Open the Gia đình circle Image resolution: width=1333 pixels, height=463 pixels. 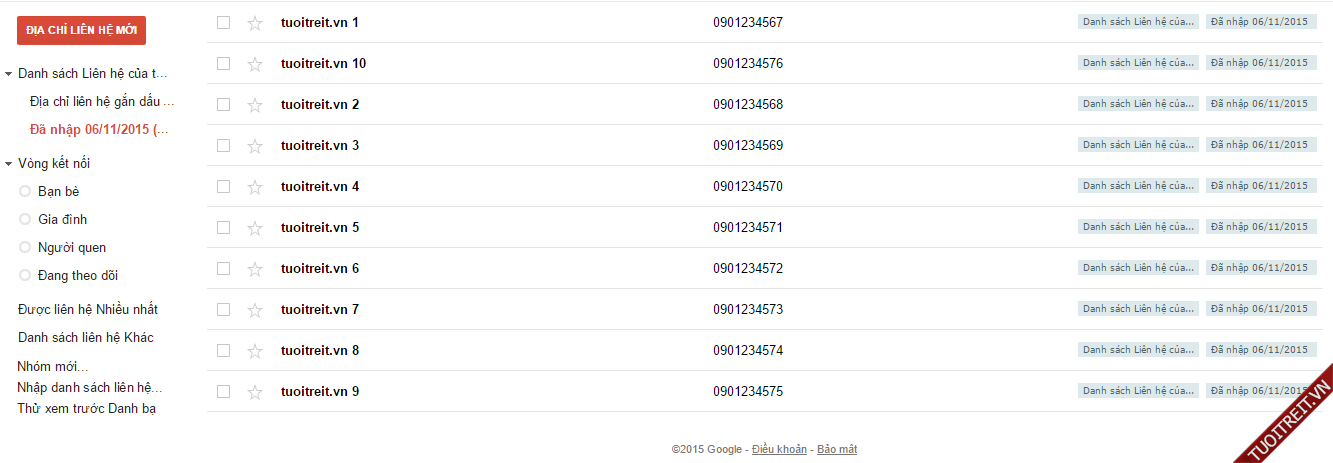pyautogui.click(x=62, y=219)
